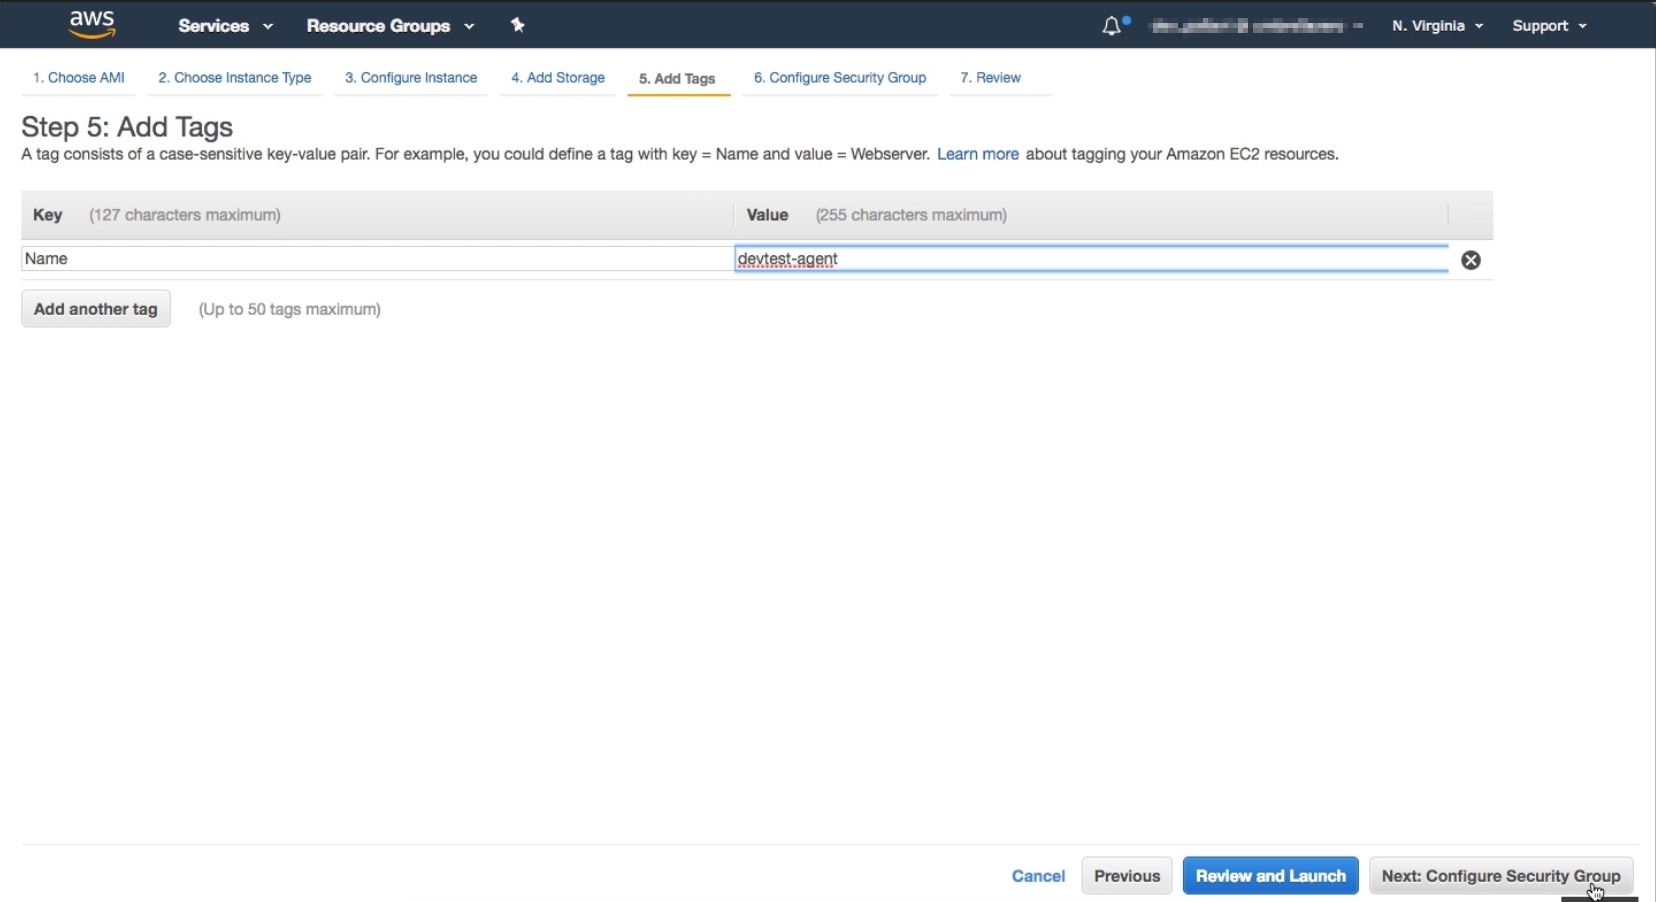Follow the Learn more link
The height and width of the screenshot is (902, 1656).
(x=977, y=154)
